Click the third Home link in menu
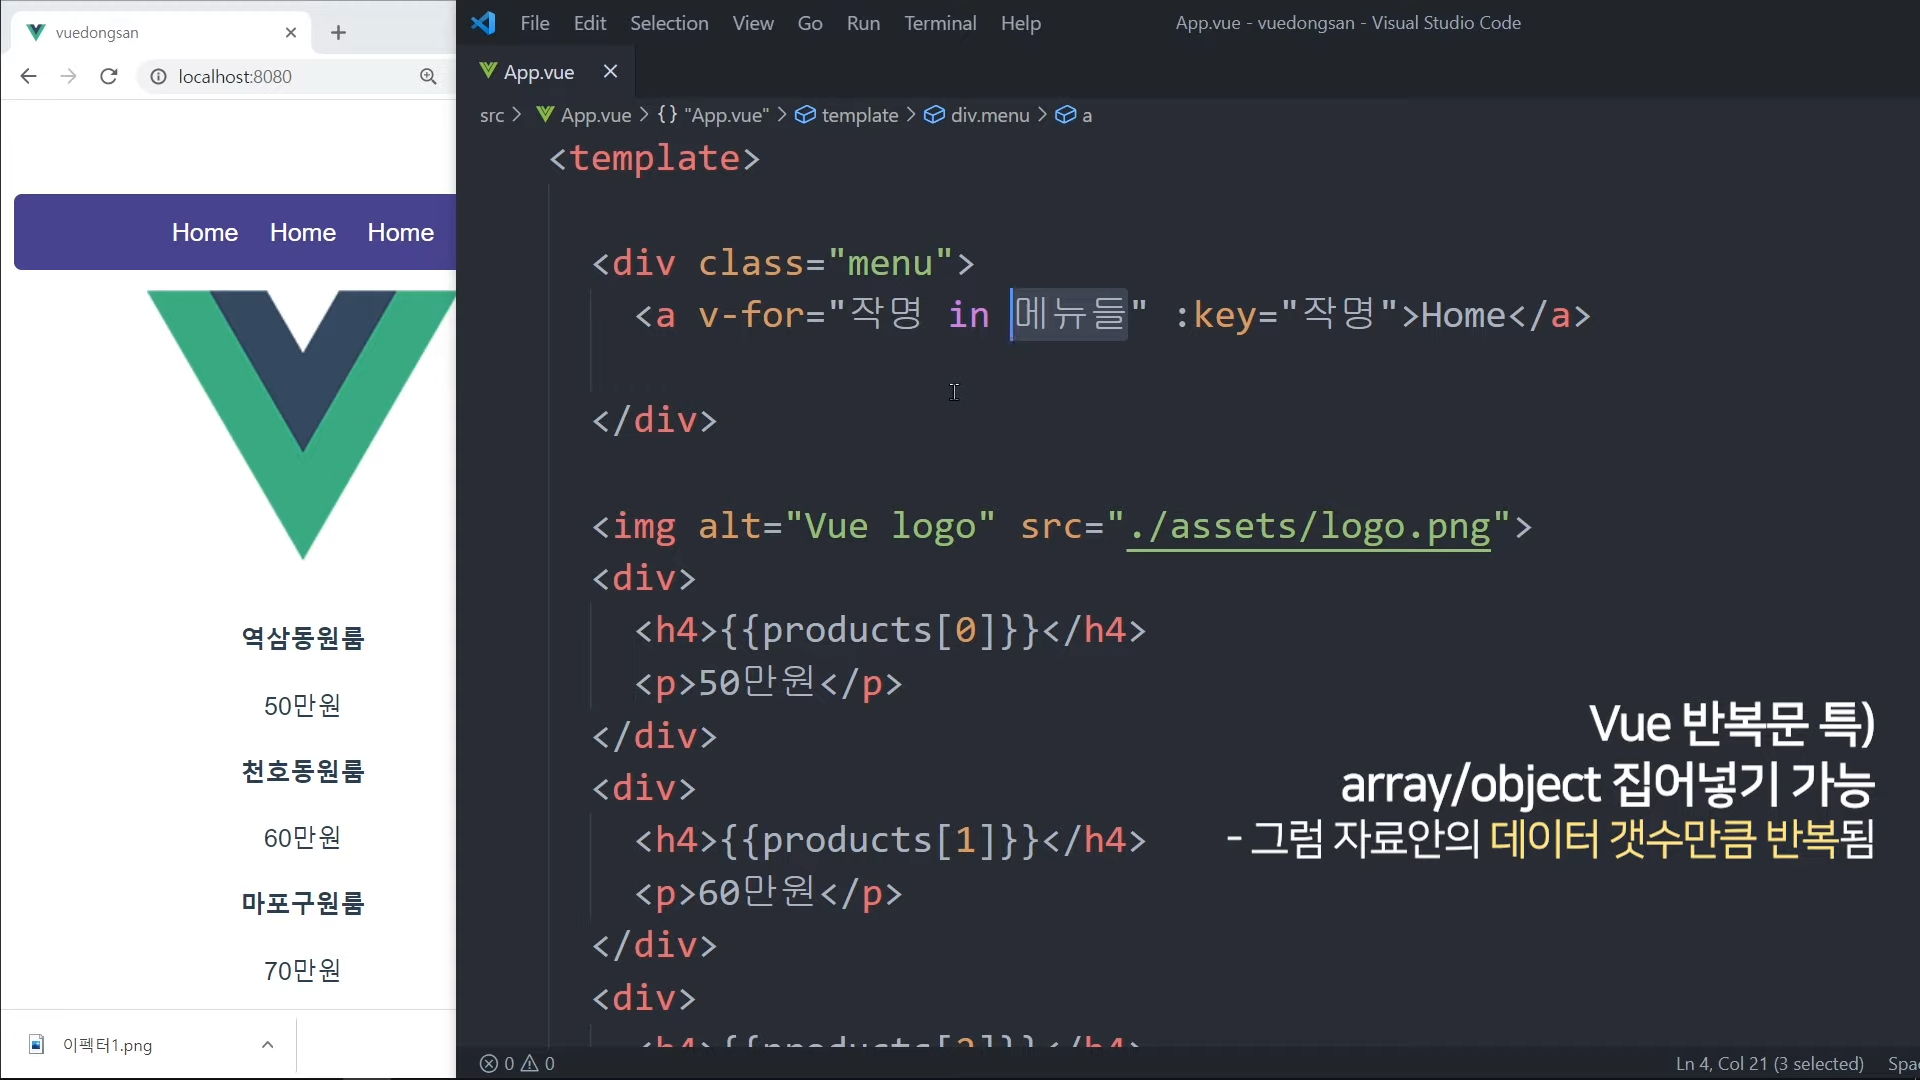 tap(400, 232)
